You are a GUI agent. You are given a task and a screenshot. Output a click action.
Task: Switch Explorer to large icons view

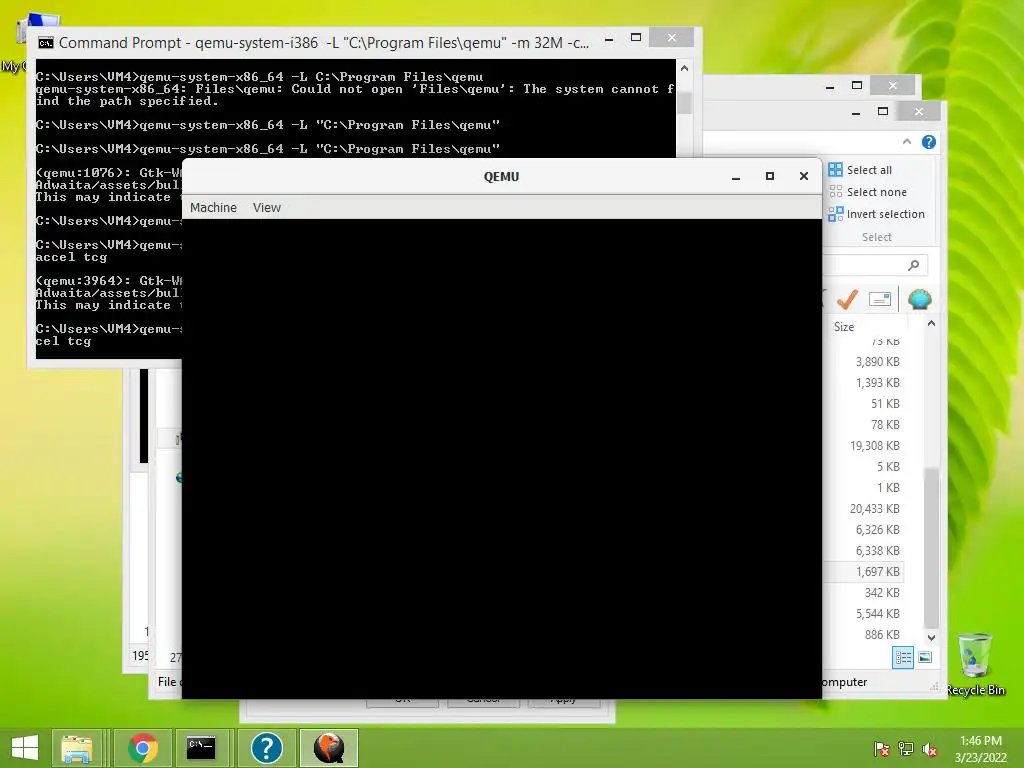[x=925, y=658]
